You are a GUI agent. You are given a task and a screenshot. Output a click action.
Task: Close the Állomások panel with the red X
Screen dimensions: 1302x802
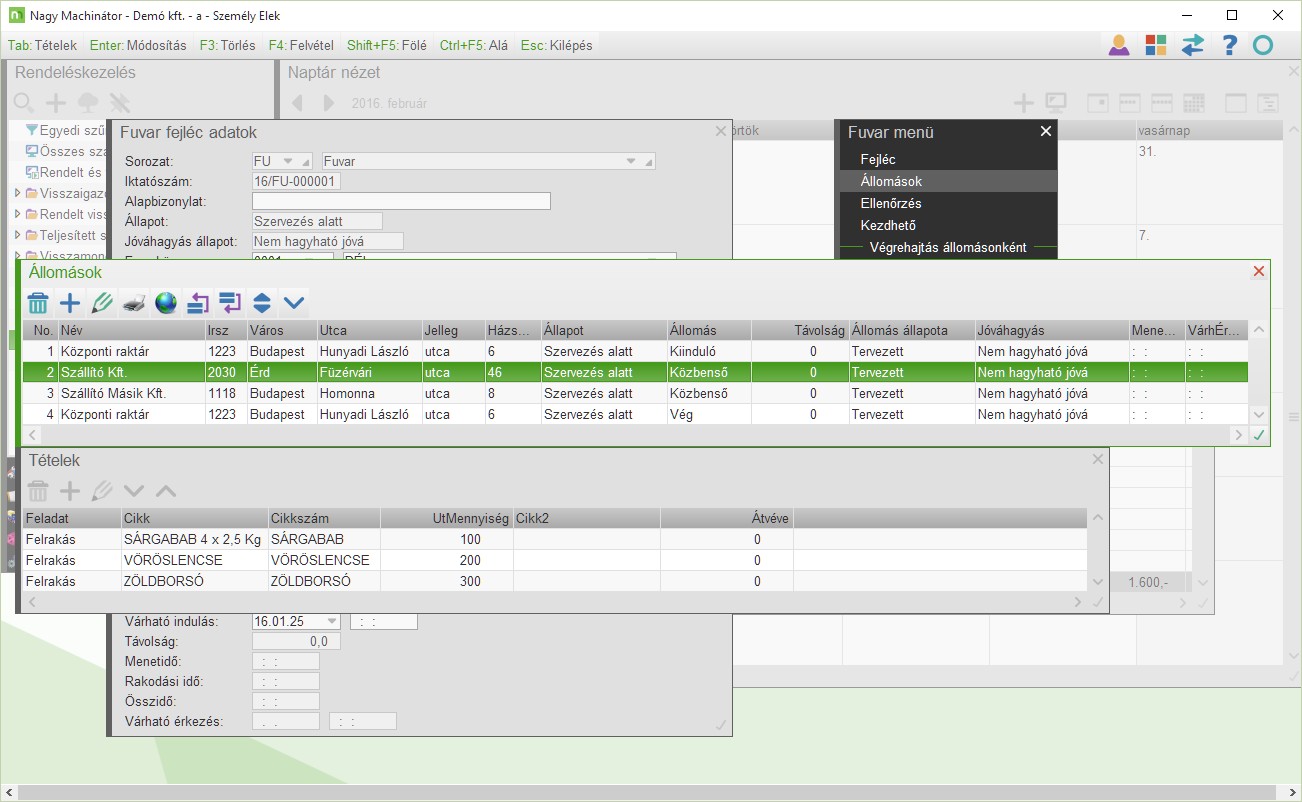tap(1259, 271)
